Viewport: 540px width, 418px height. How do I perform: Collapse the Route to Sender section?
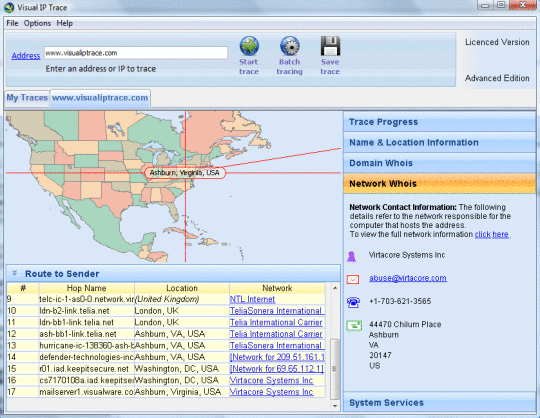tap(15, 273)
